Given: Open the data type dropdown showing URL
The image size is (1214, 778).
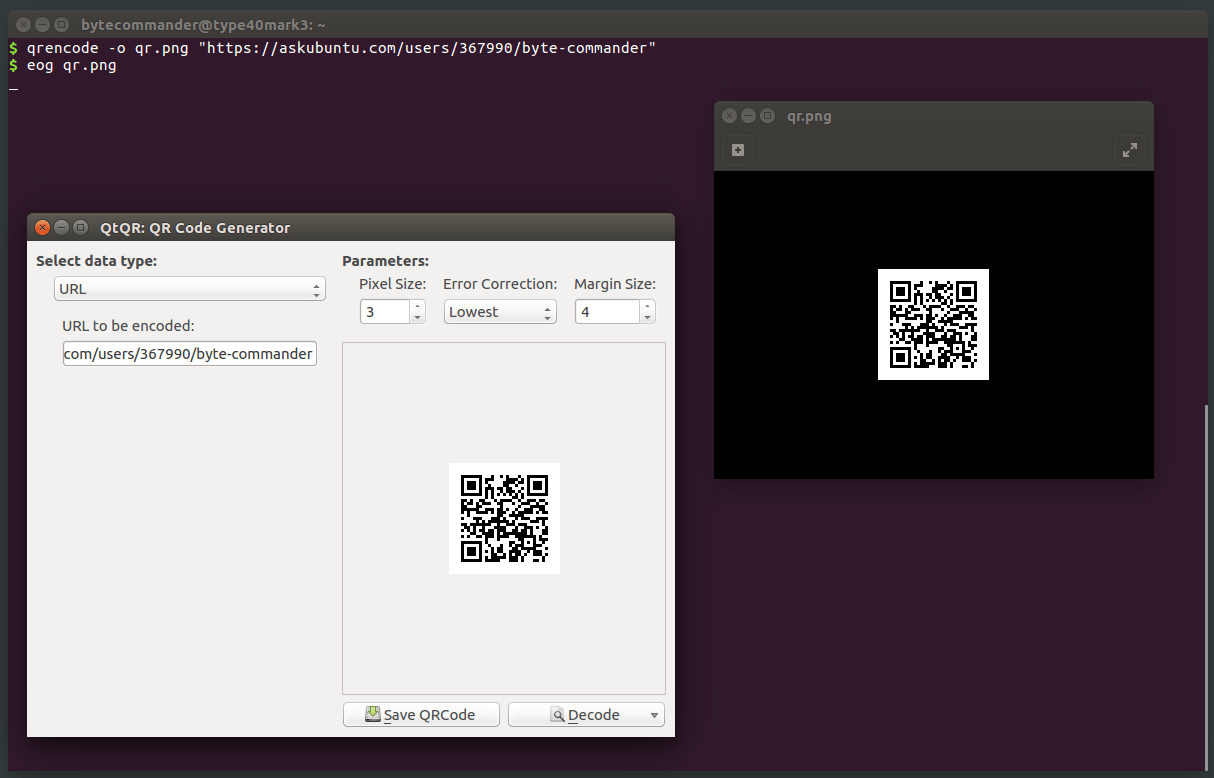Looking at the screenshot, I should pyautogui.click(x=189, y=289).
